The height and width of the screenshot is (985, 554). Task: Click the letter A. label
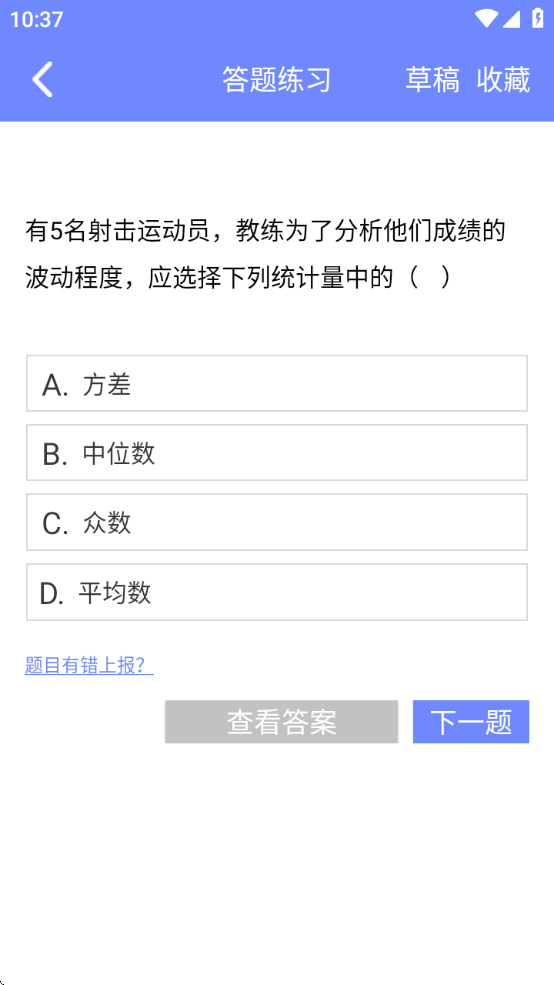click(55, 385)
